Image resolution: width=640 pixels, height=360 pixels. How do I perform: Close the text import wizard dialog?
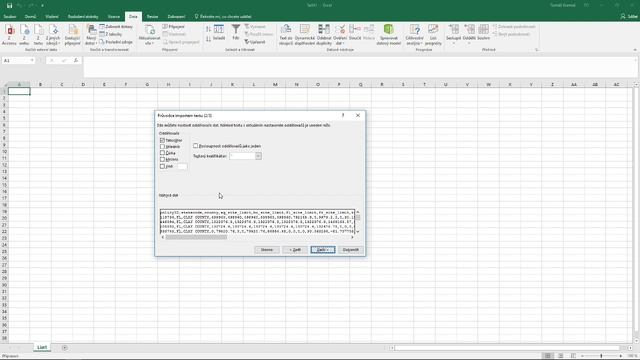click(x=358, y=116)
